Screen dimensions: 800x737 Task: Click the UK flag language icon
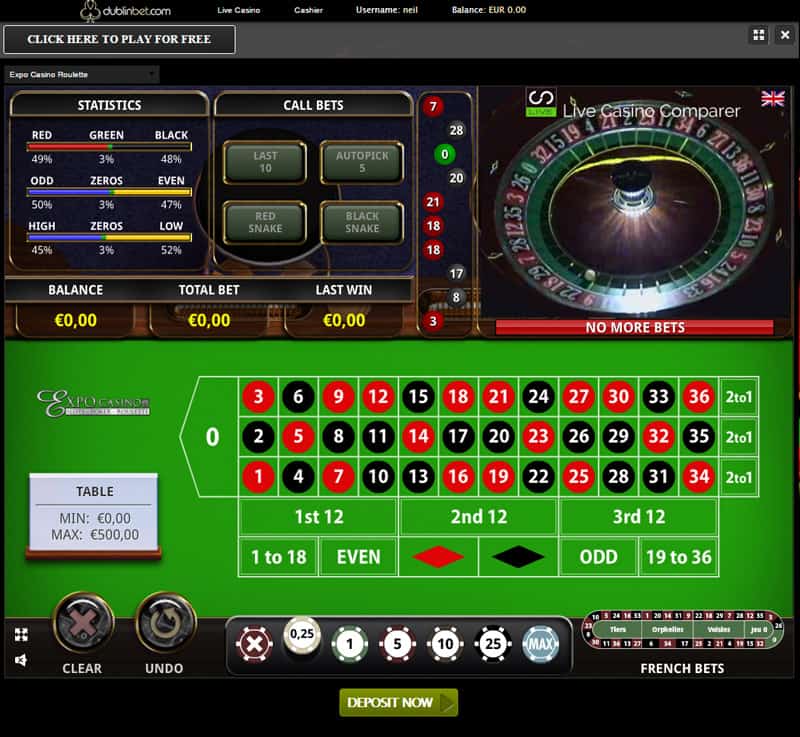point(772,98)
